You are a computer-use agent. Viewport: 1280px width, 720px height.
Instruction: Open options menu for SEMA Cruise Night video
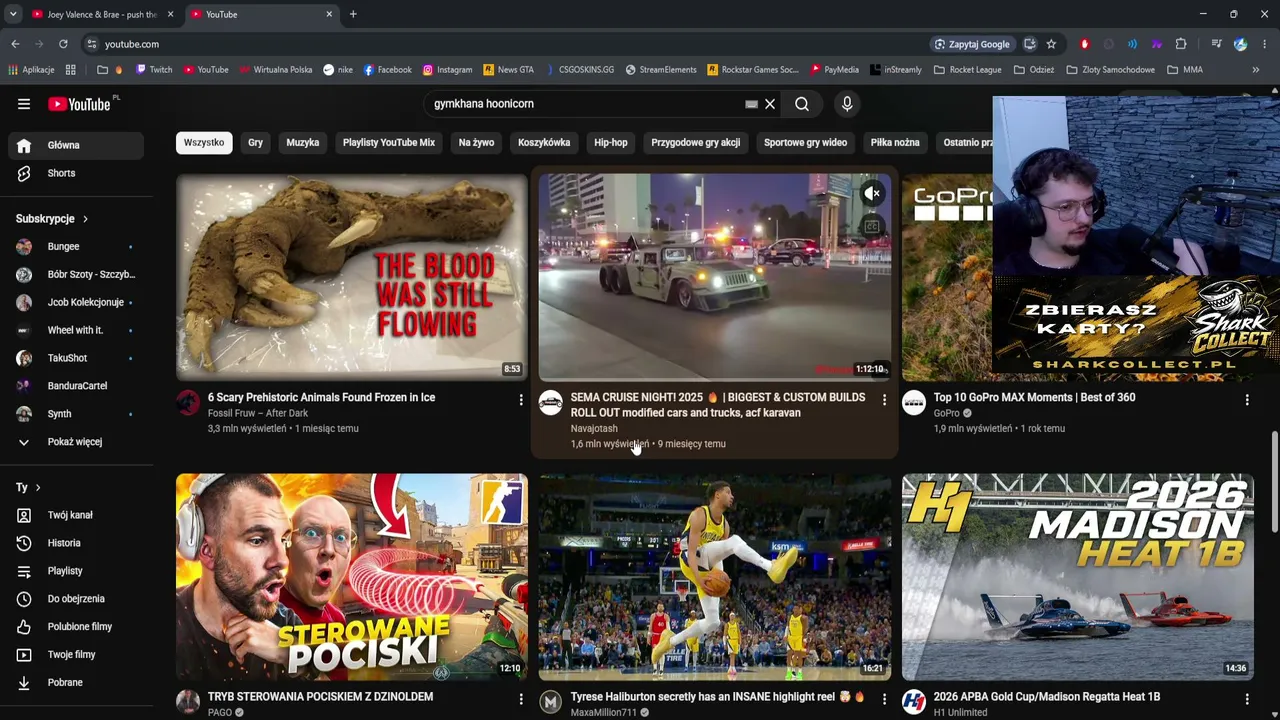(x=884, y=400)
